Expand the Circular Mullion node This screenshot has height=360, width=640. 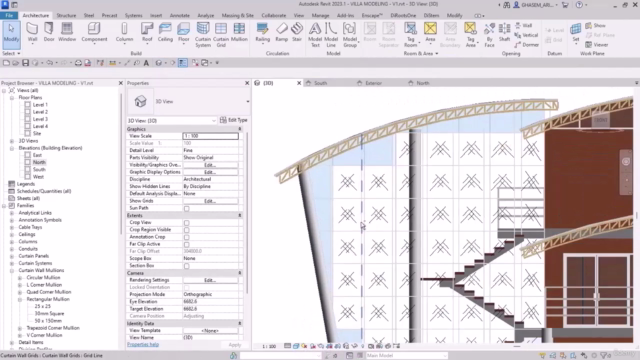click(x=20, y=278)
